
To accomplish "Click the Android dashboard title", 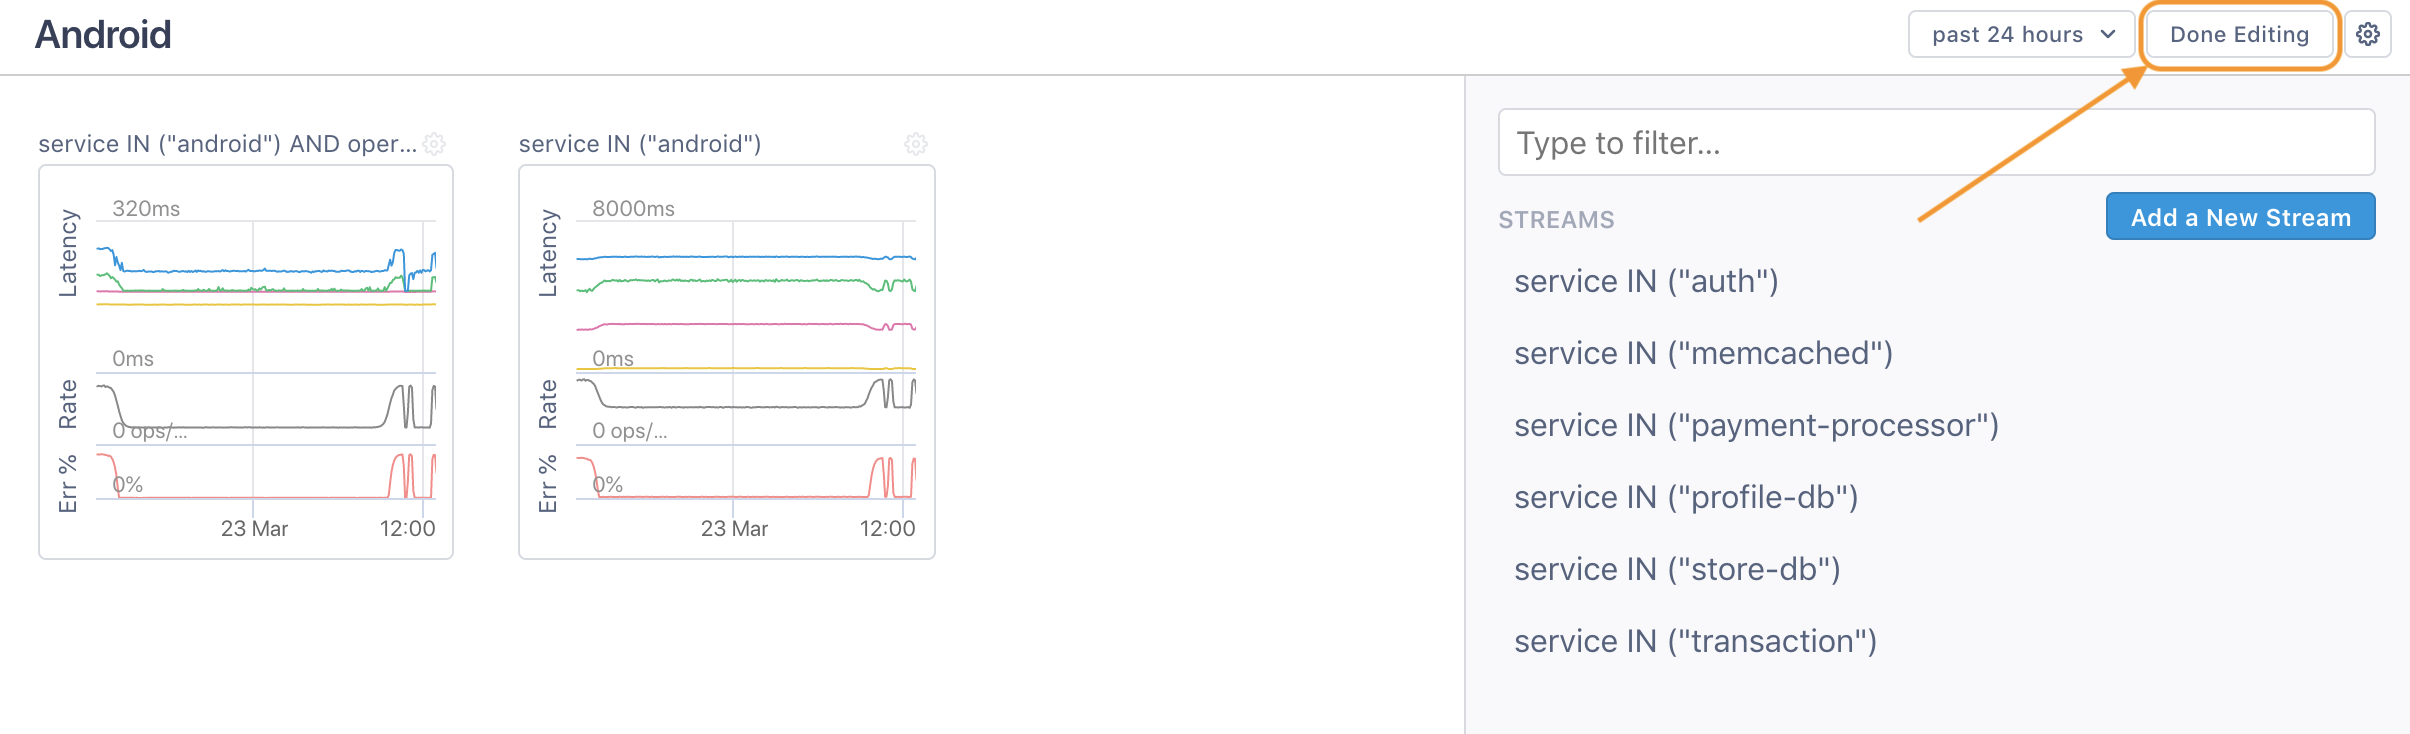I will tap(103, 35).
